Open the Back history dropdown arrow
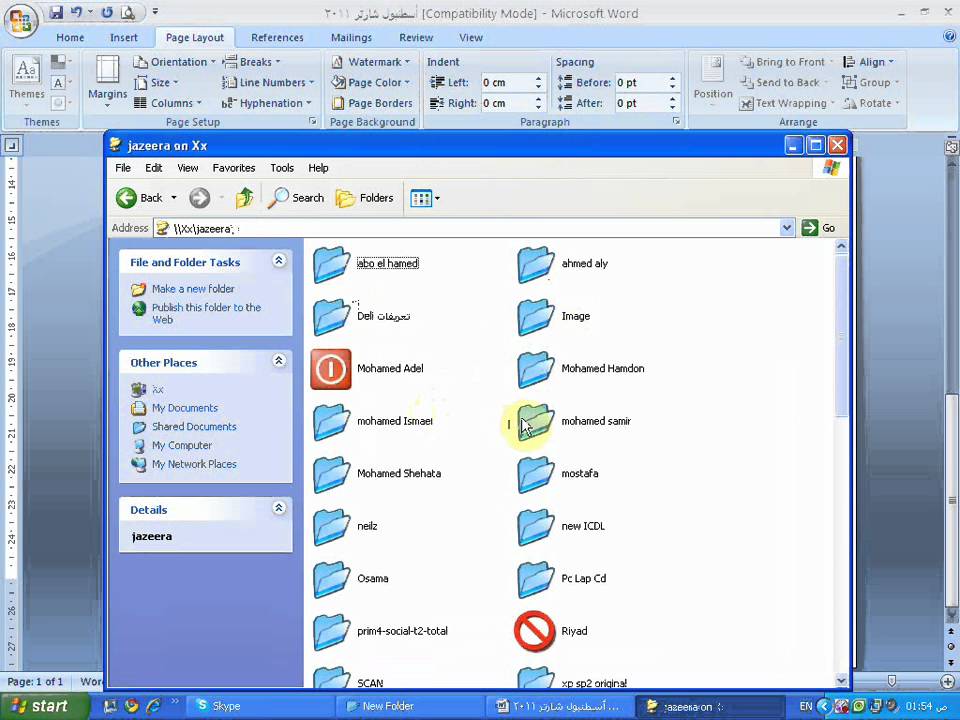This screenshot has height=720, width=960. coord(174,198)
